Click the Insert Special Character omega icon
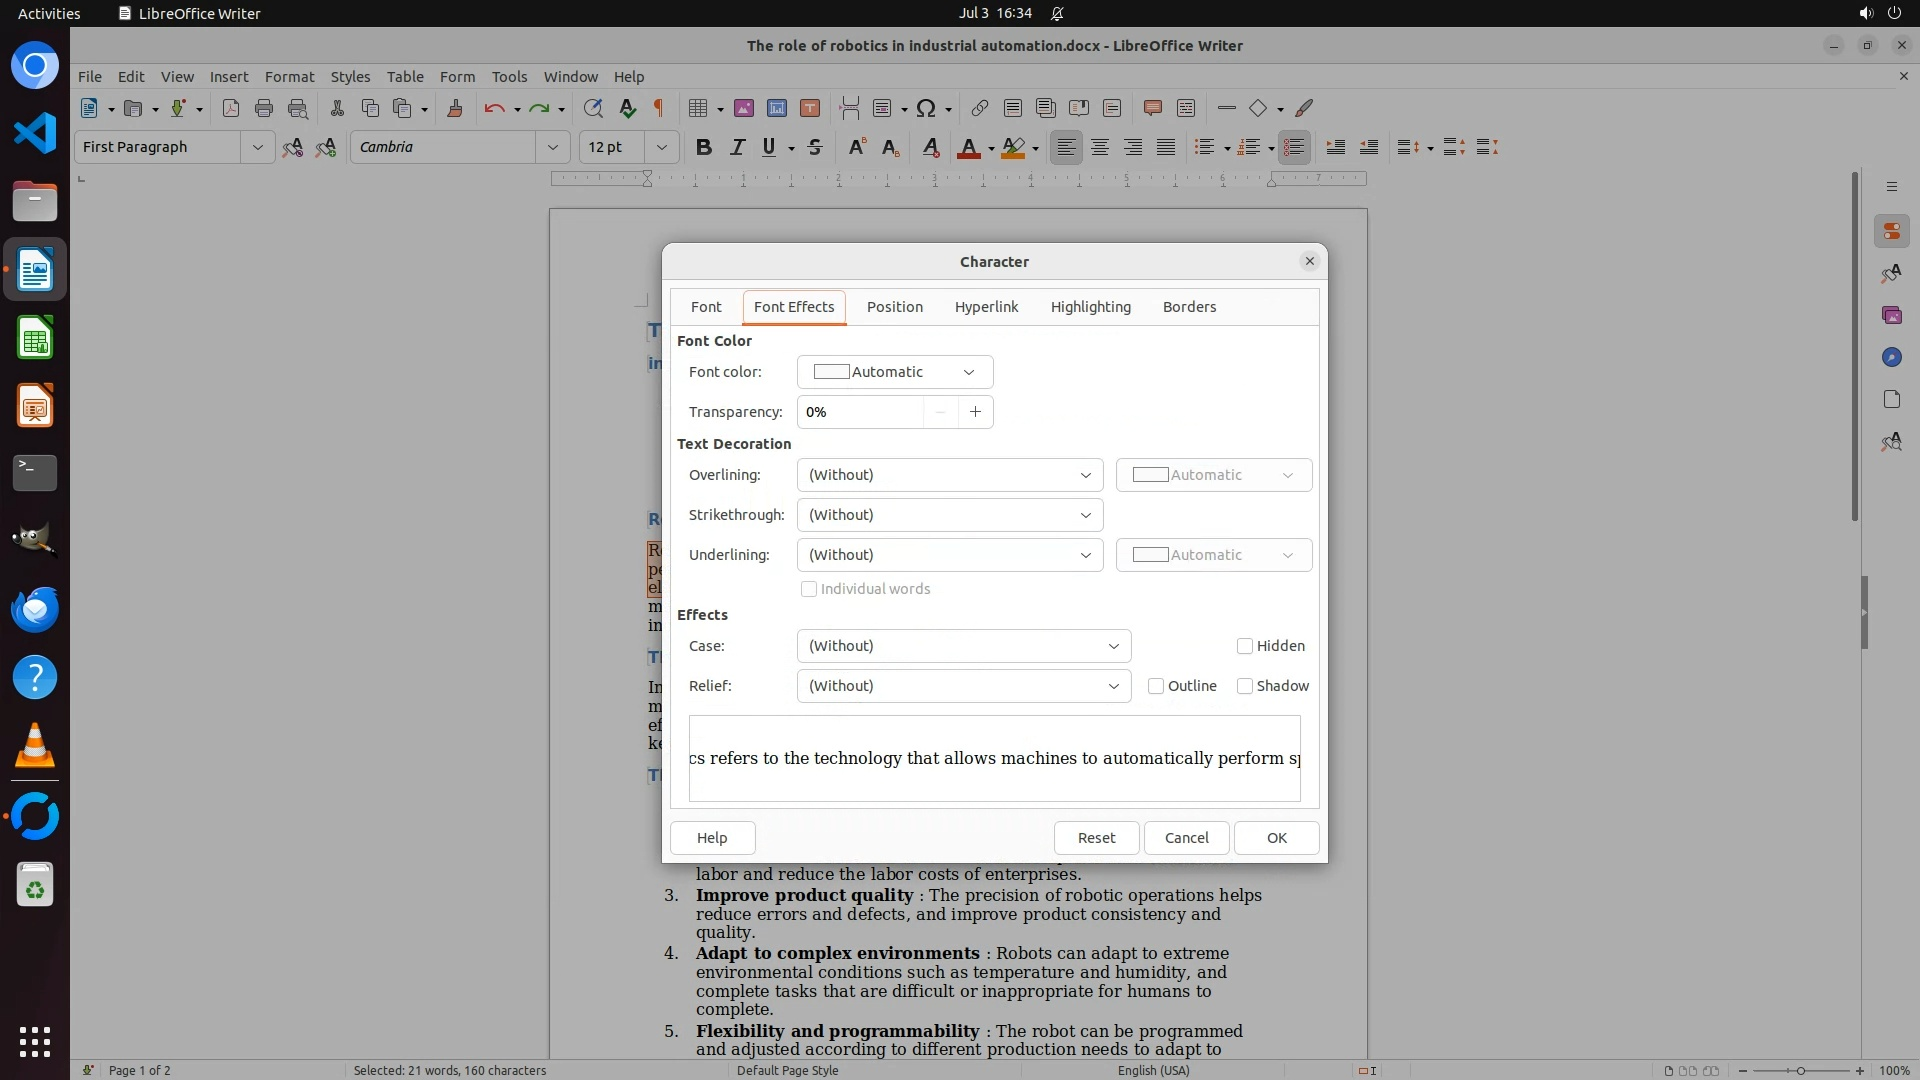This screenshot has width=1920, height=1080. tap(926, 108)
